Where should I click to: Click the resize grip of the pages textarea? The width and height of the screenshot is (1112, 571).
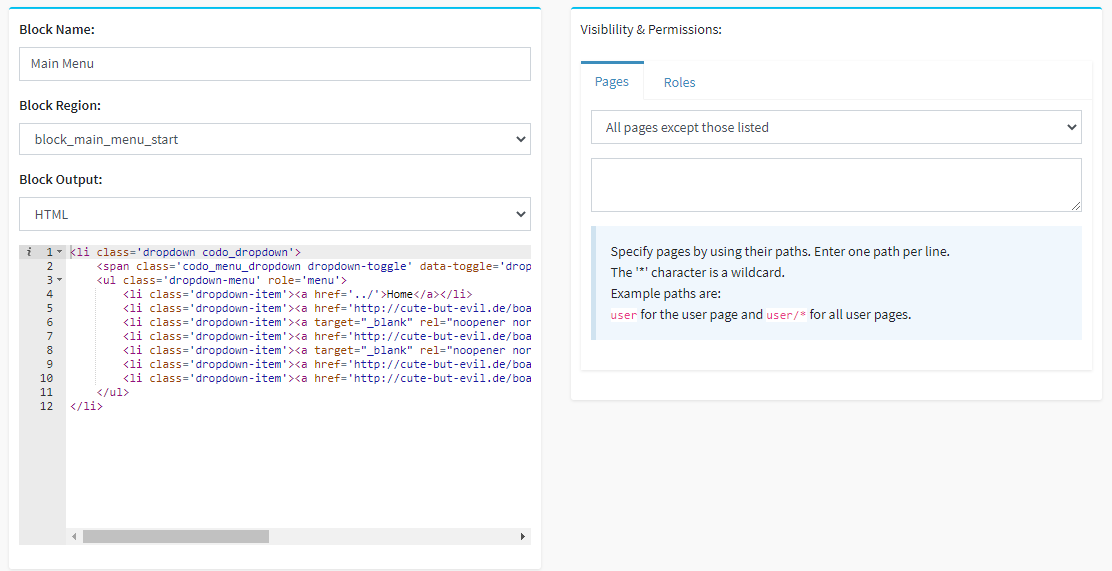[1076, 206]
